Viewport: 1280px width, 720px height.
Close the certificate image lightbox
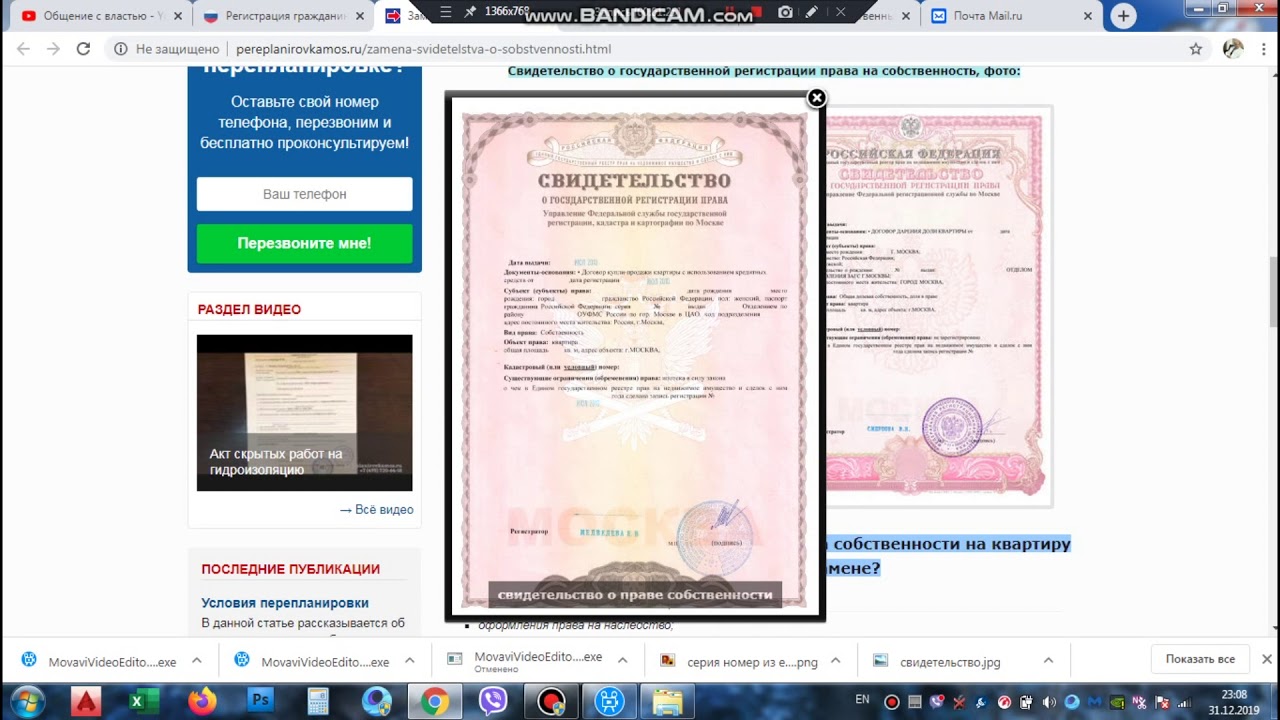817,98
